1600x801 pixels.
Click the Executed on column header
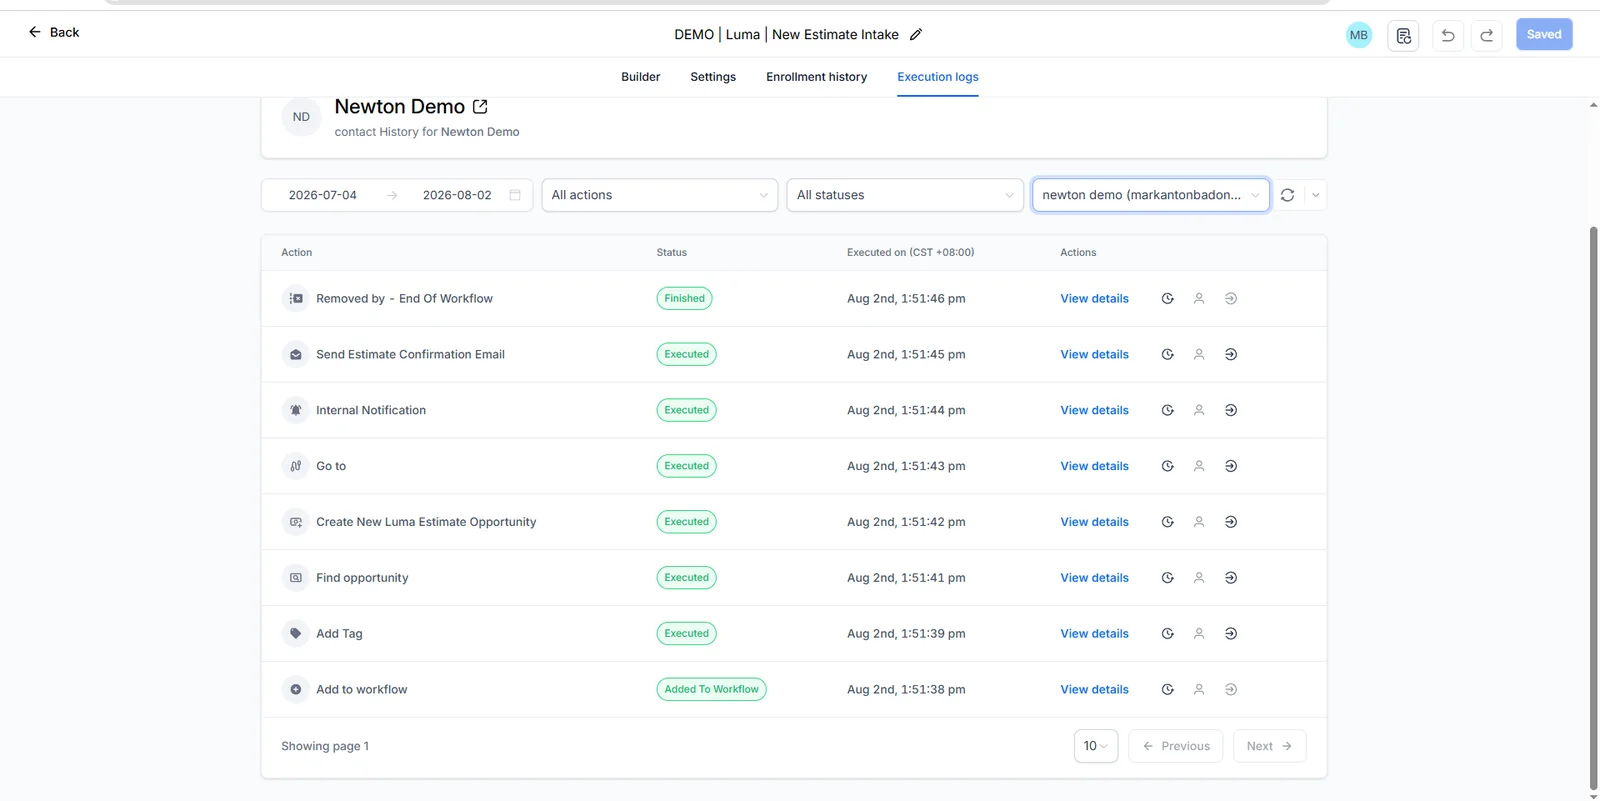point(910,252)
